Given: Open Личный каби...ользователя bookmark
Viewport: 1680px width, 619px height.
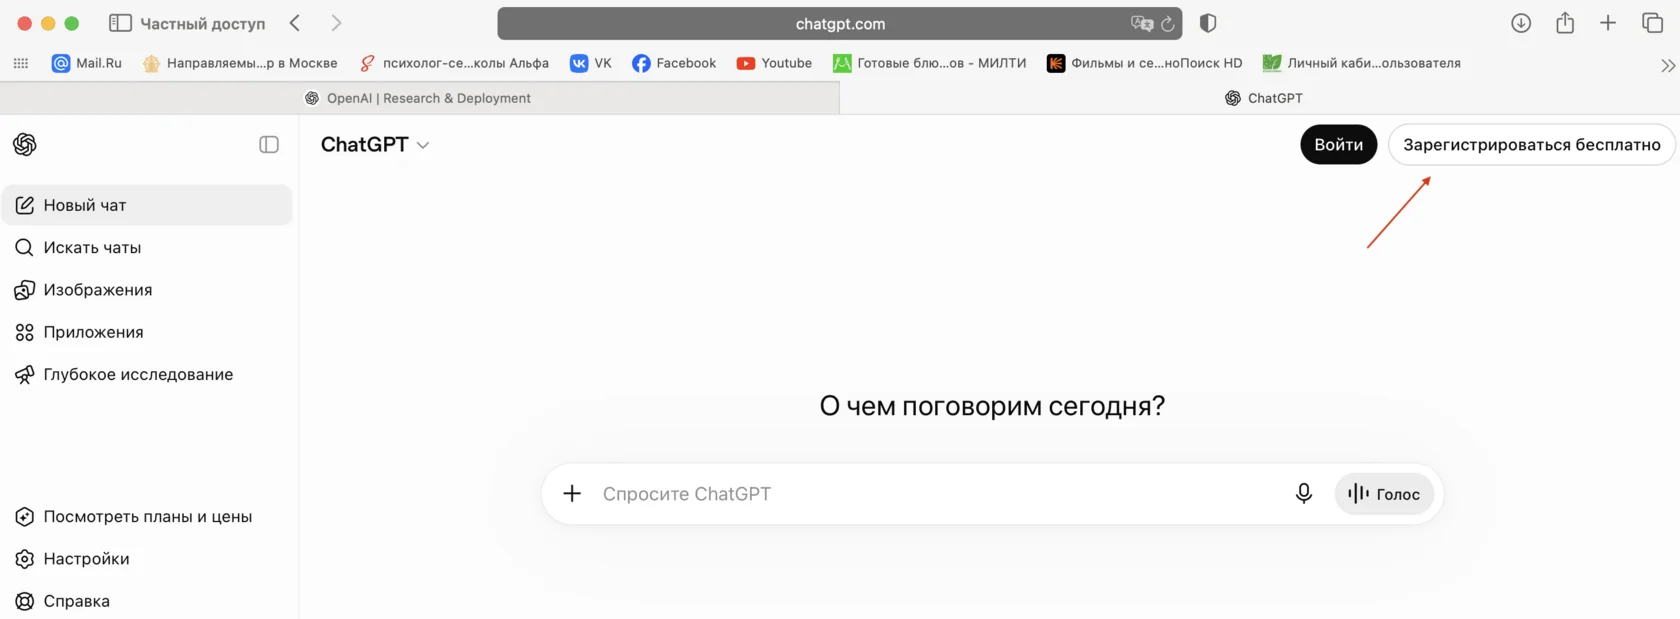Looking at the screenshot, I should [1362, 63].
